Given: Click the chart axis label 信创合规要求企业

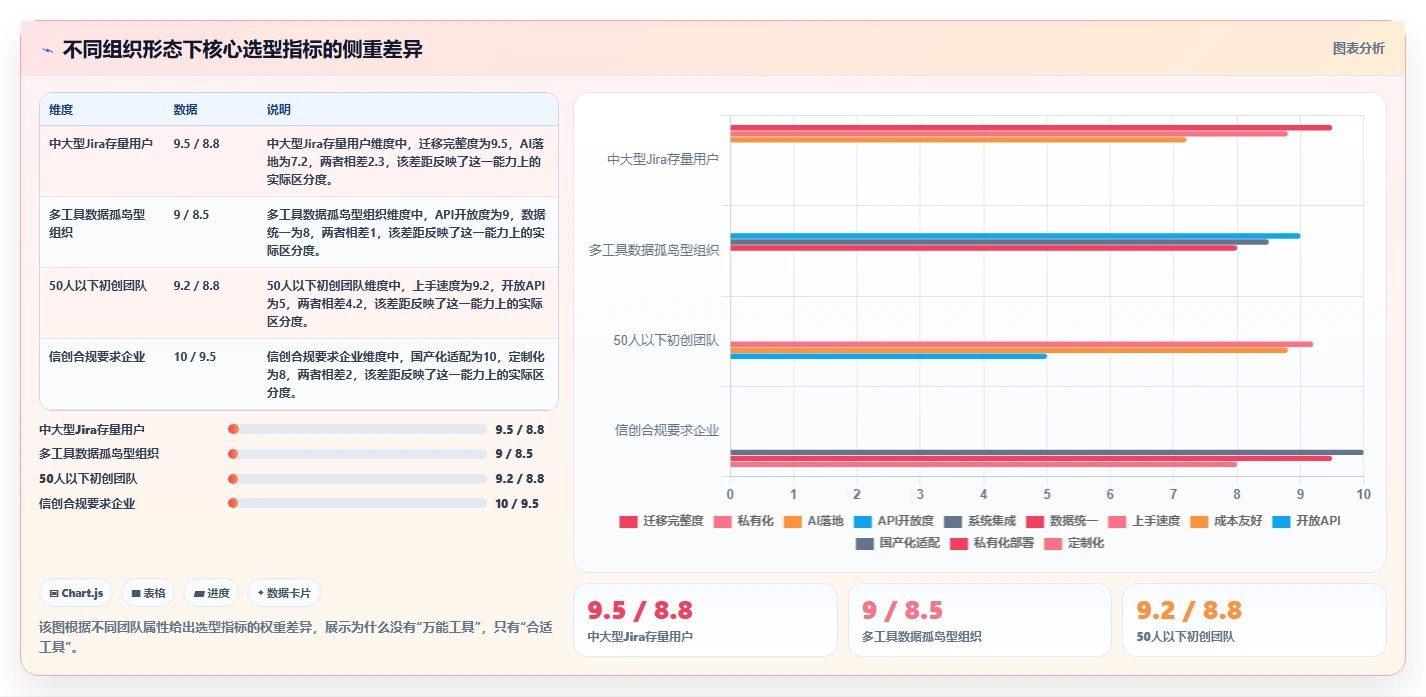Looking at the screenshot, I should 667,430.
